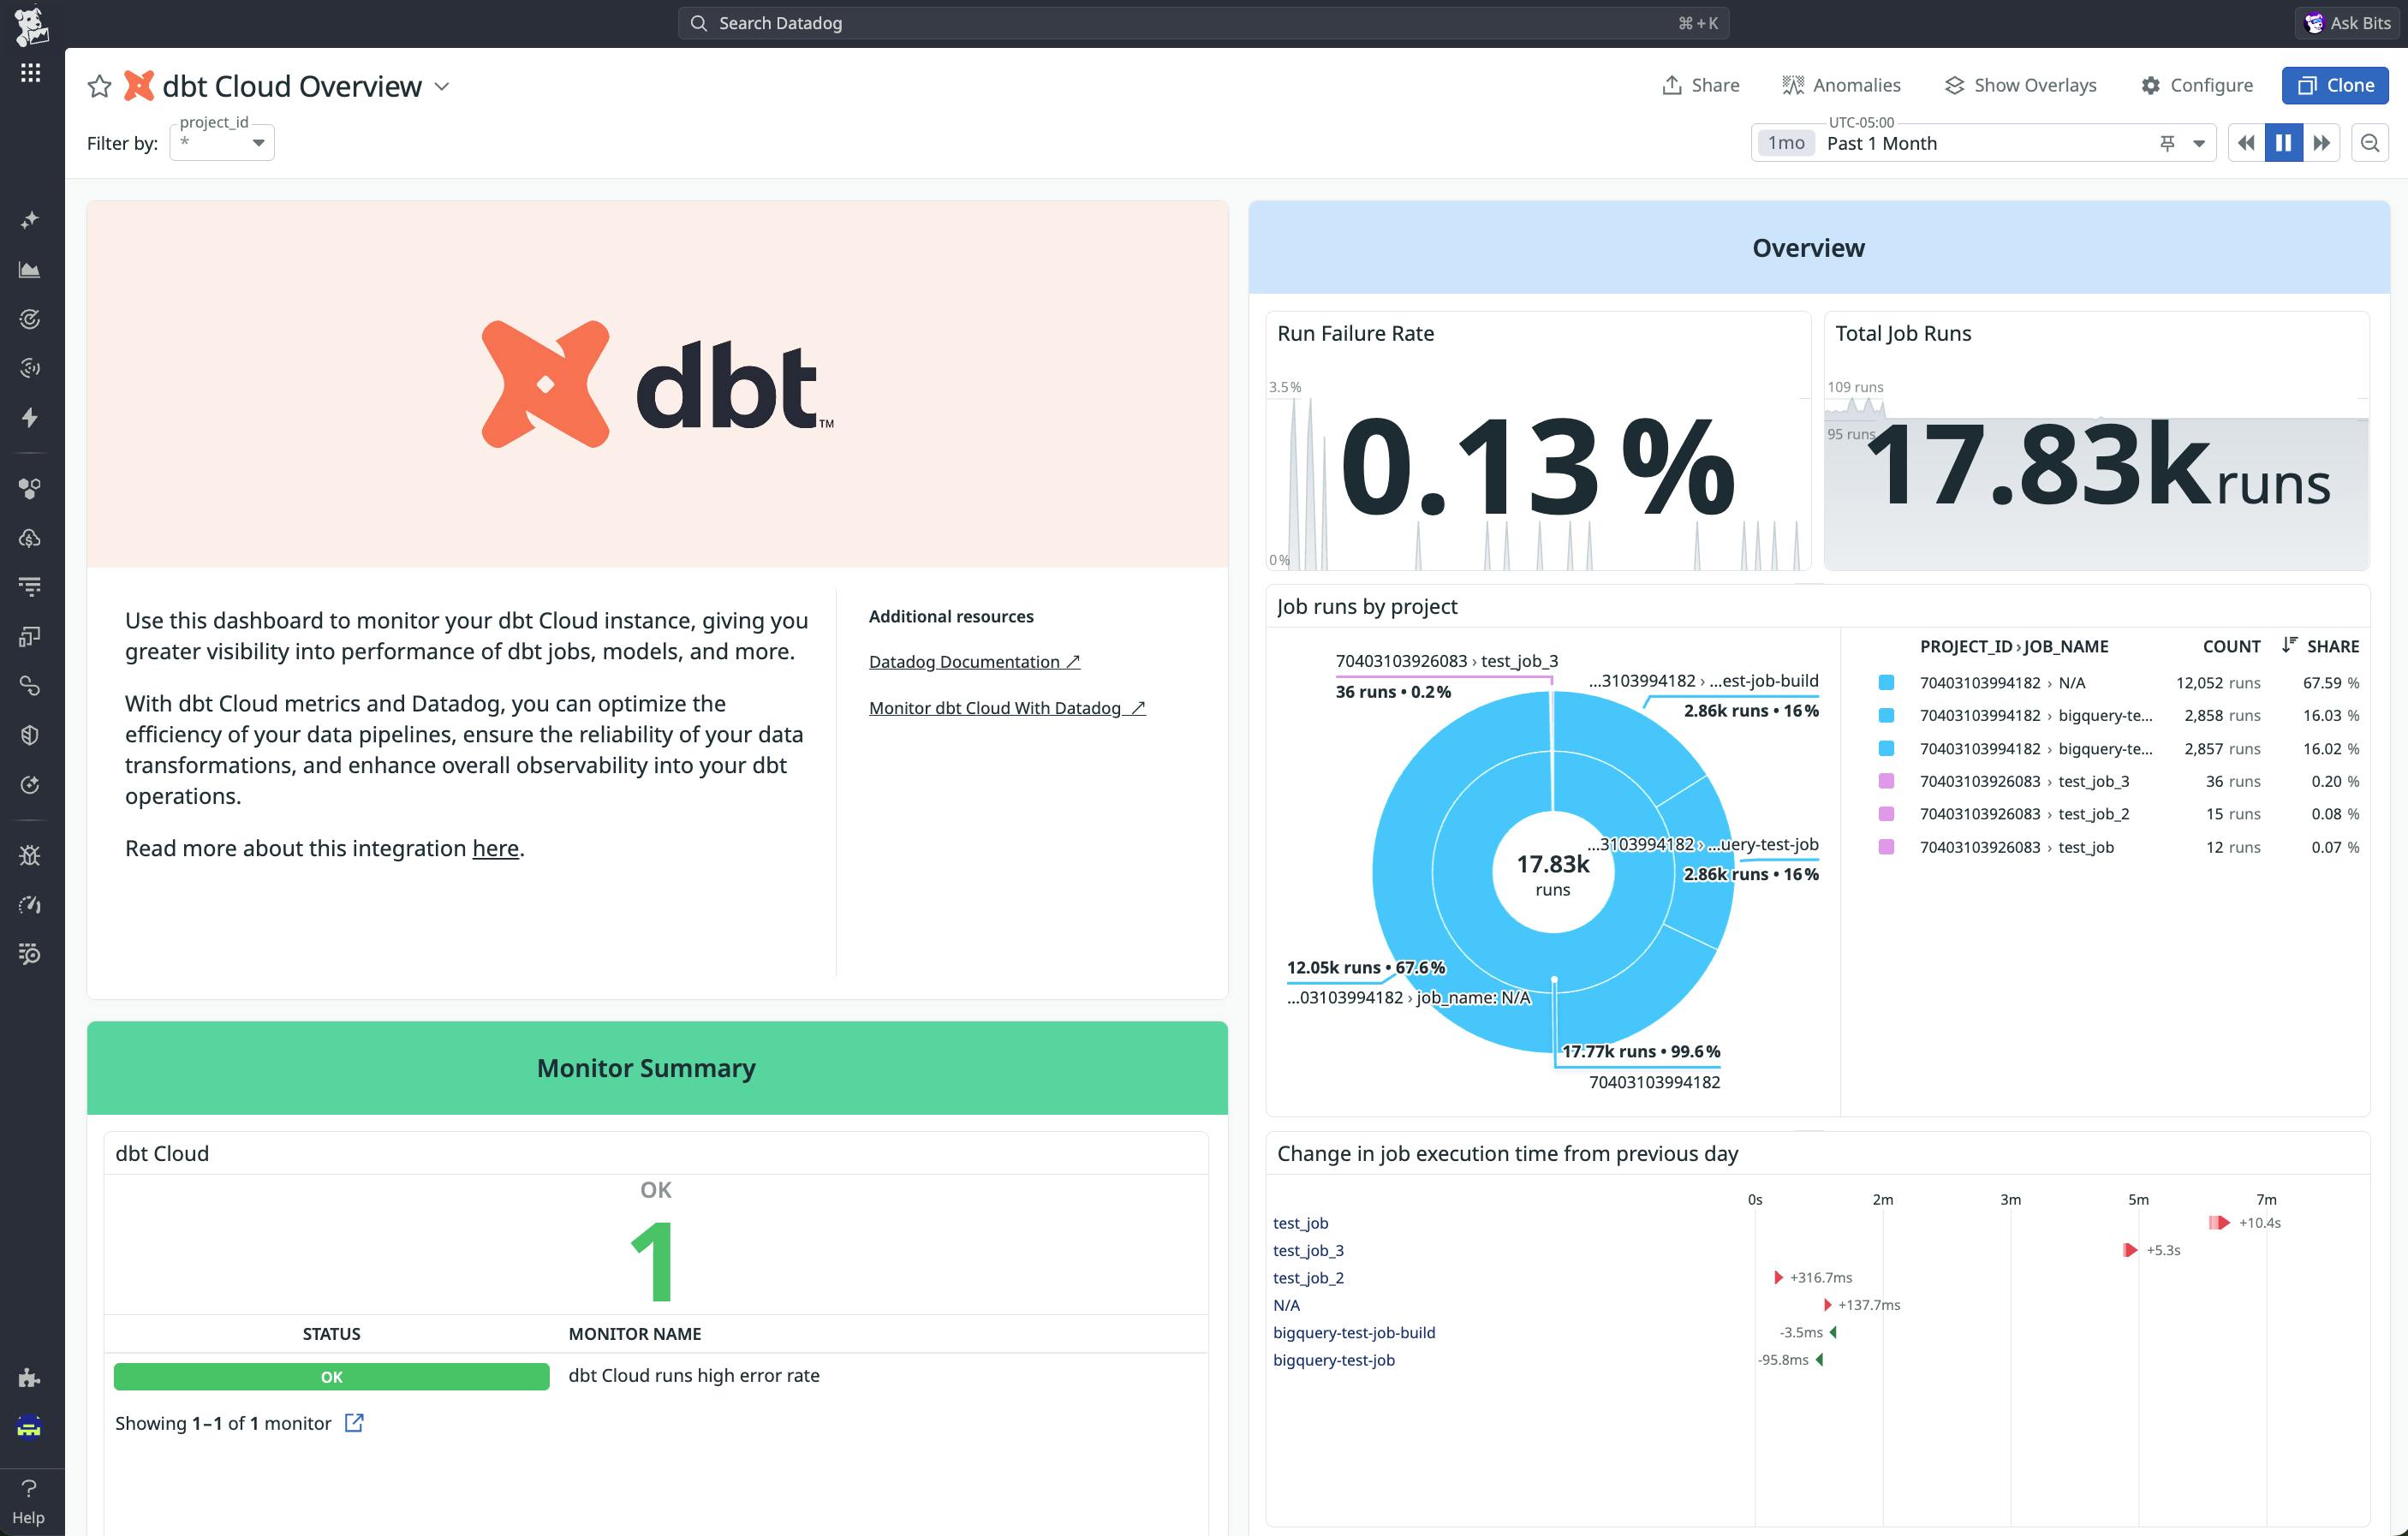Select the bug-shaped Error Tracking sidebar icon

[x=29, y=855]
